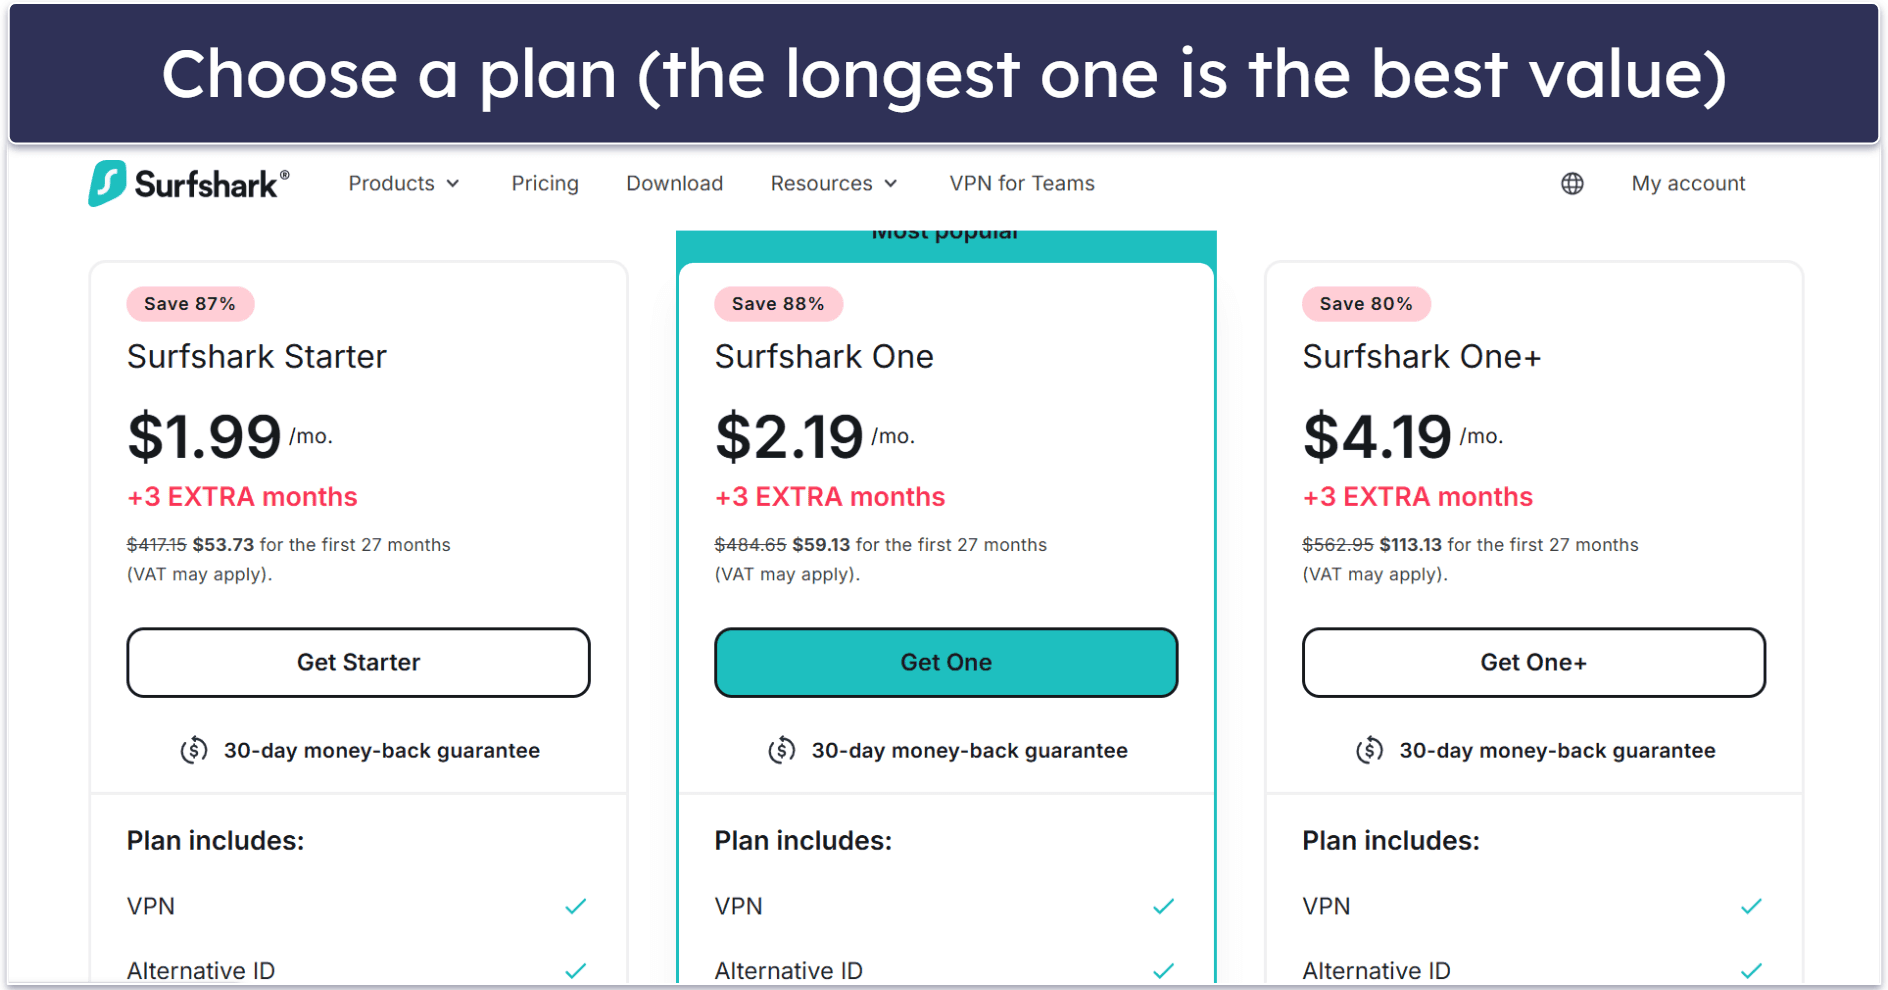Click the Surfshark One+ plan title
1888x990 pixels.
[1421, 357]
